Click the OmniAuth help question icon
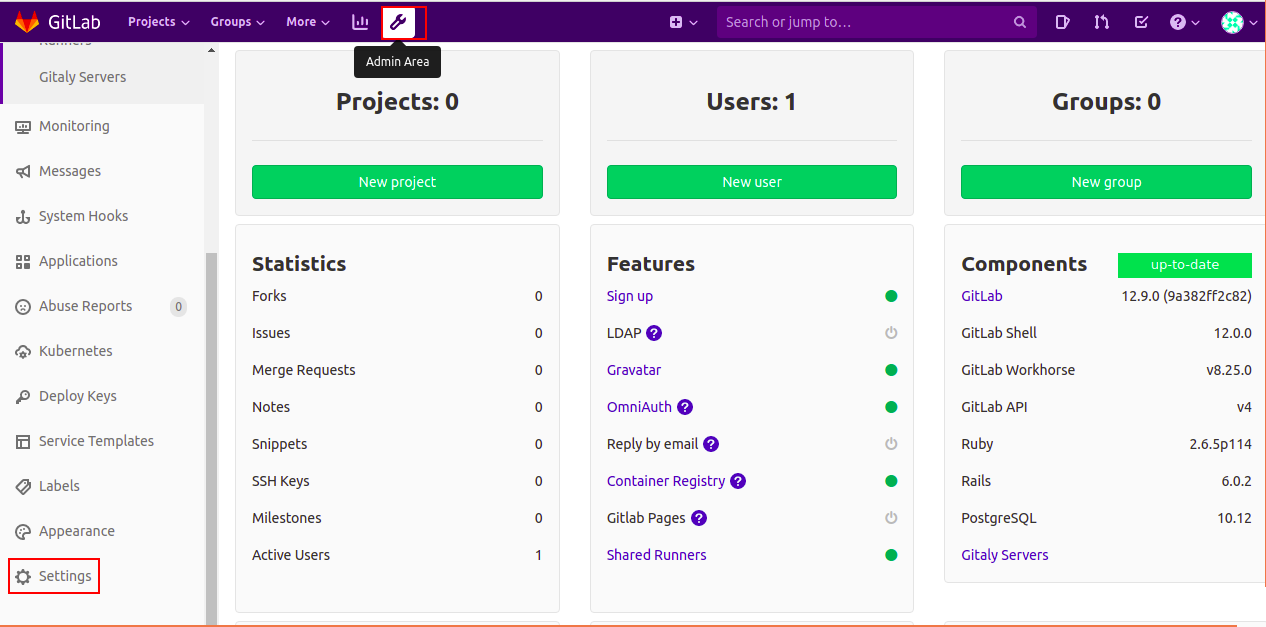 pyautogui.click(x=685, y=407)
